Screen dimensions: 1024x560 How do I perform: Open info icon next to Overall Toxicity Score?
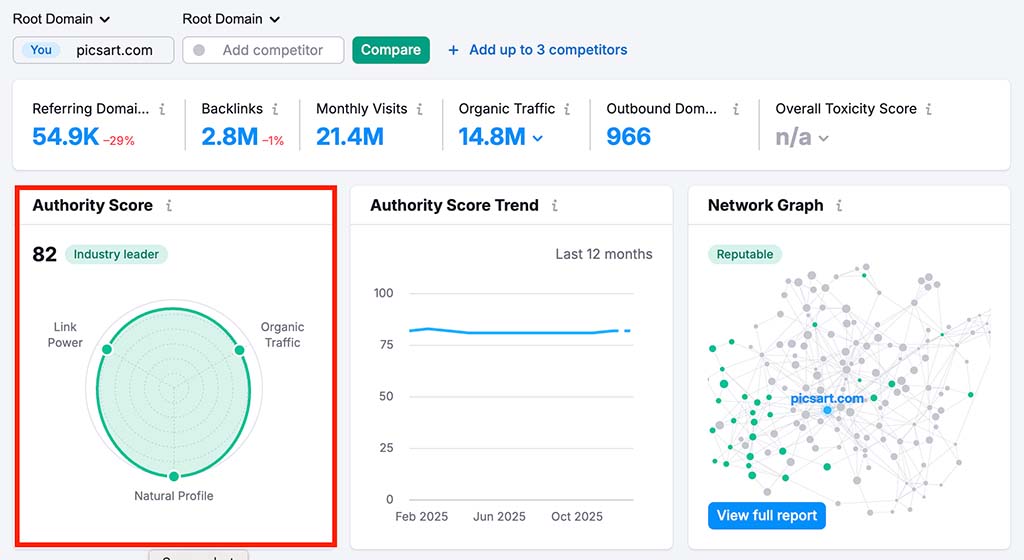click(928, 109)
